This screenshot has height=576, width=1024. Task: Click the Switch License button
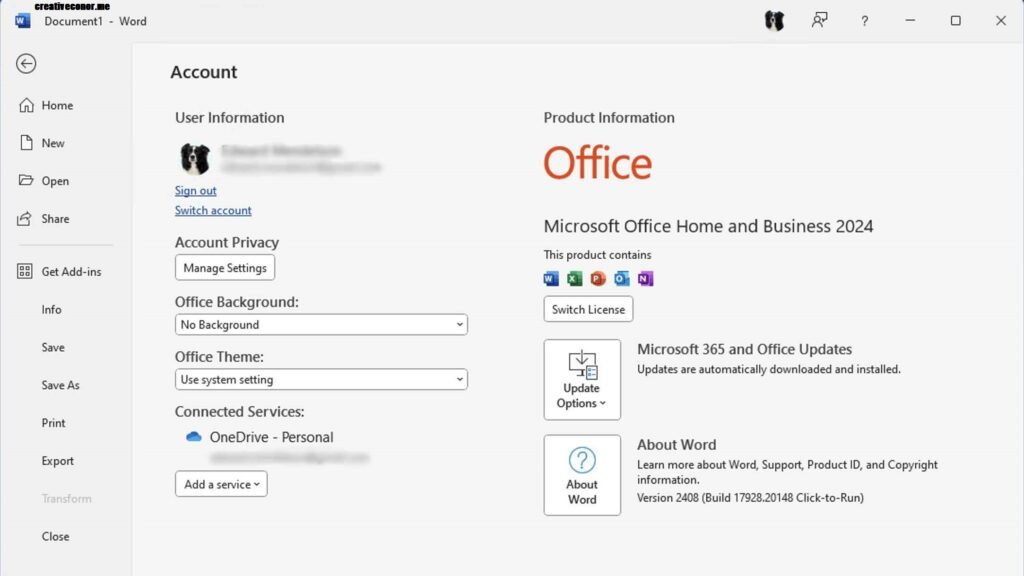588,310
